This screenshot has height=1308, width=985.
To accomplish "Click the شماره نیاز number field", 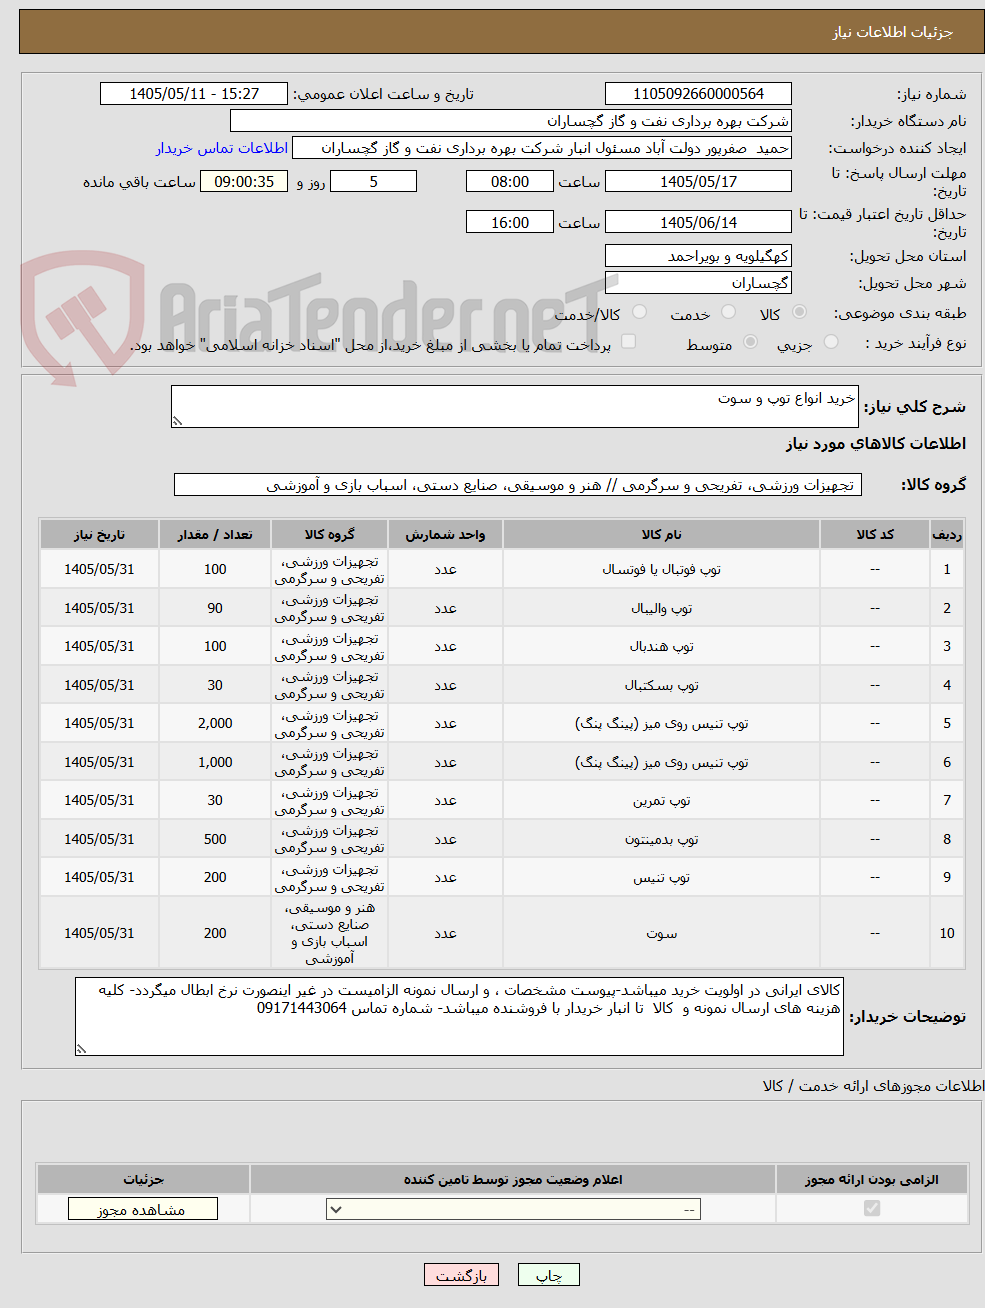I will [698, 94].
